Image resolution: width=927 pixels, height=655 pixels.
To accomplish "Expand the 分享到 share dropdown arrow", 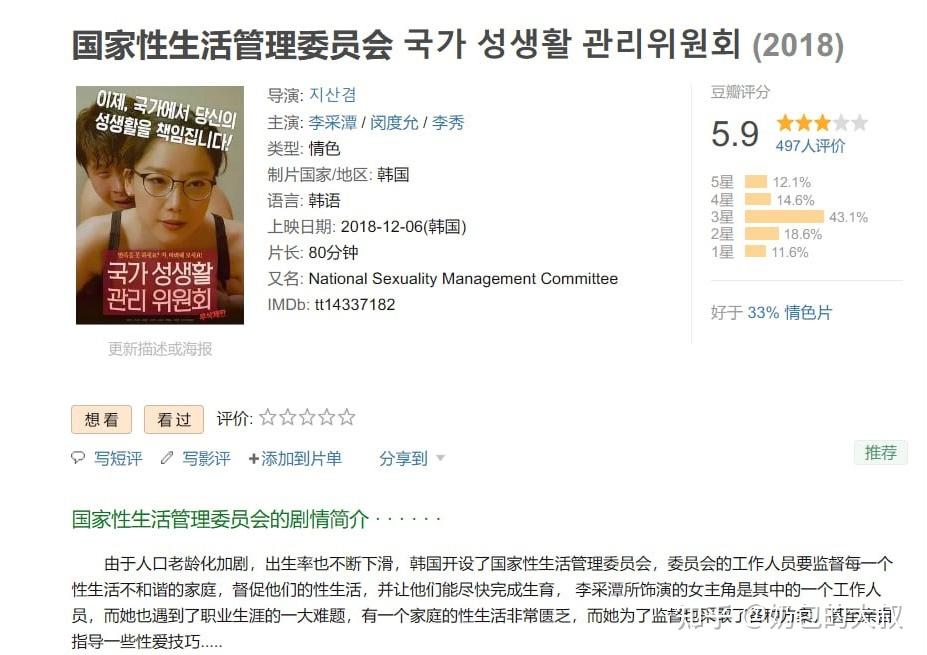I will tap(440, 458).
